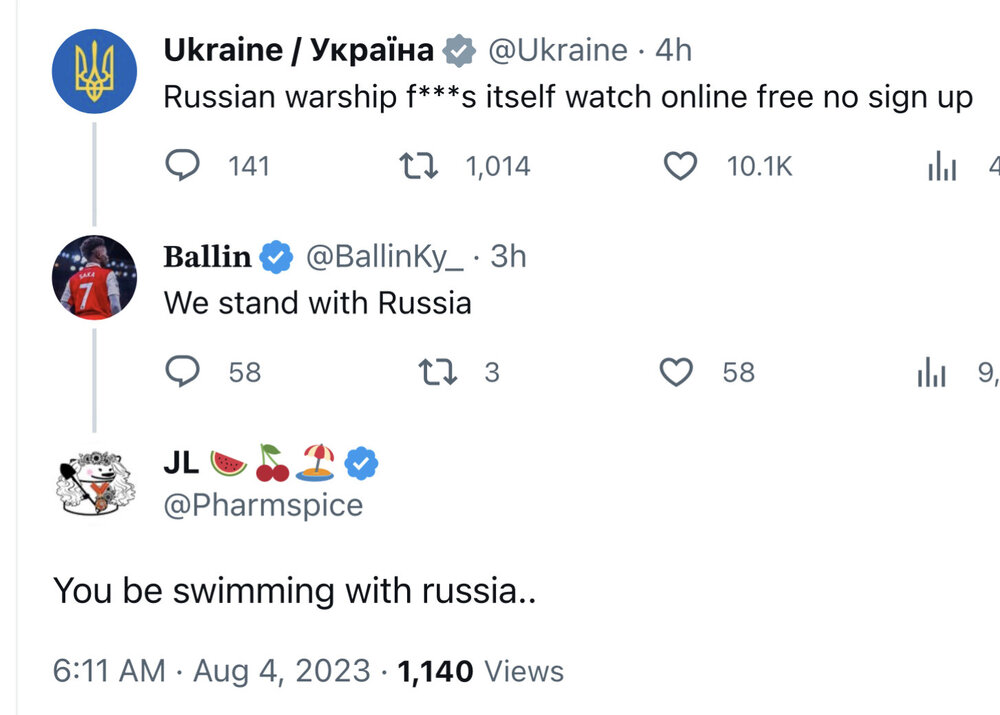
Task: View analytics icon on Ukraine's tweet
Action: click(x=942, y=167)
